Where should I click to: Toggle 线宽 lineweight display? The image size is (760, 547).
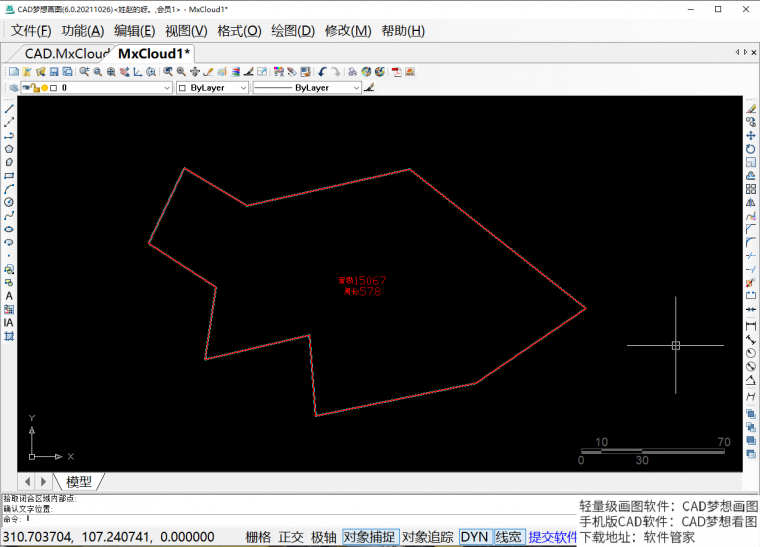coord(508,537)
